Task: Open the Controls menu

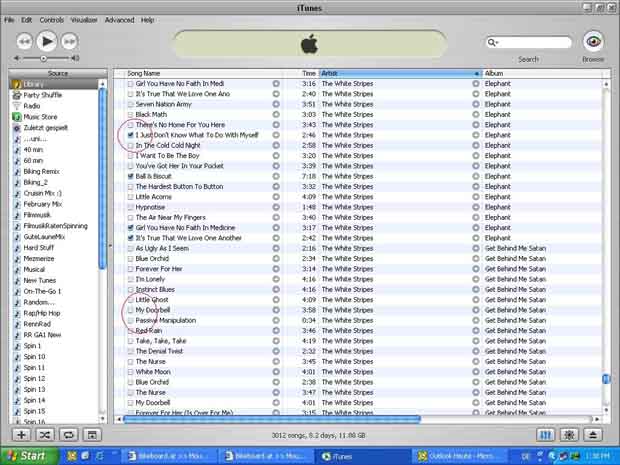Action: 51,20
